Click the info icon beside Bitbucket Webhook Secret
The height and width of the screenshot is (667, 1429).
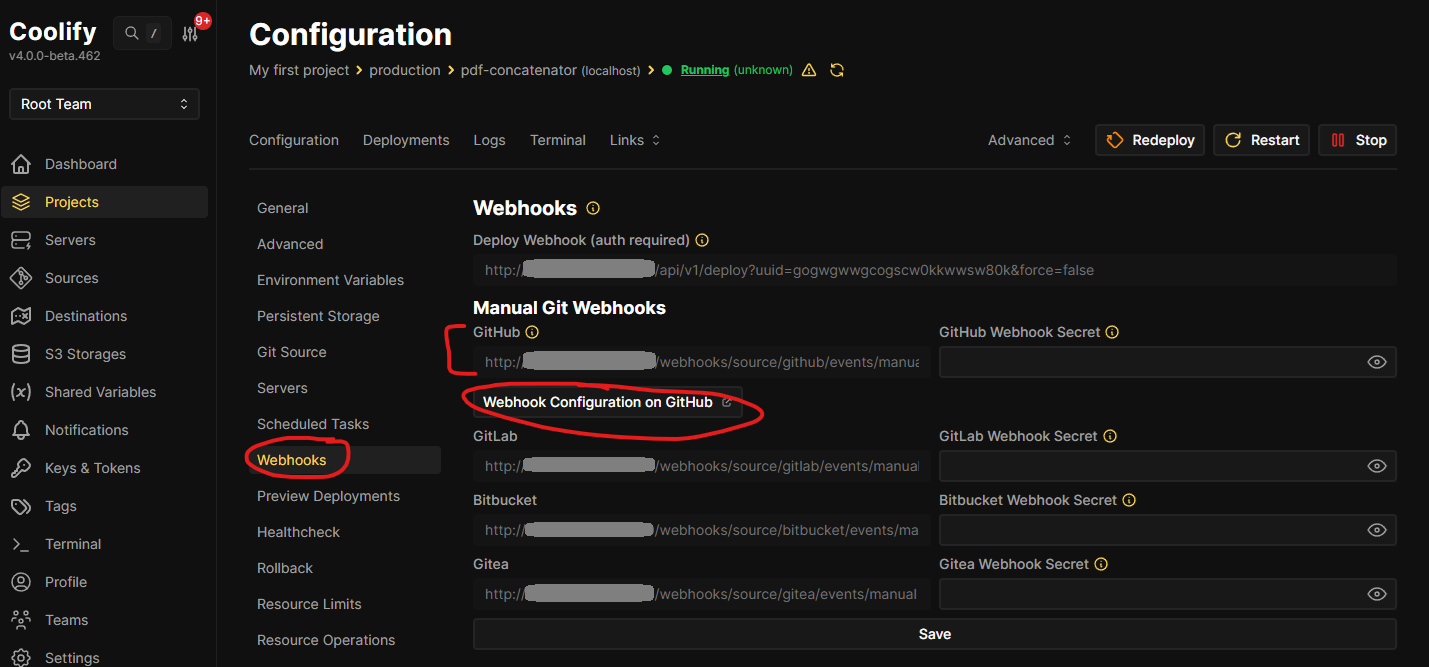(1129, 500)
